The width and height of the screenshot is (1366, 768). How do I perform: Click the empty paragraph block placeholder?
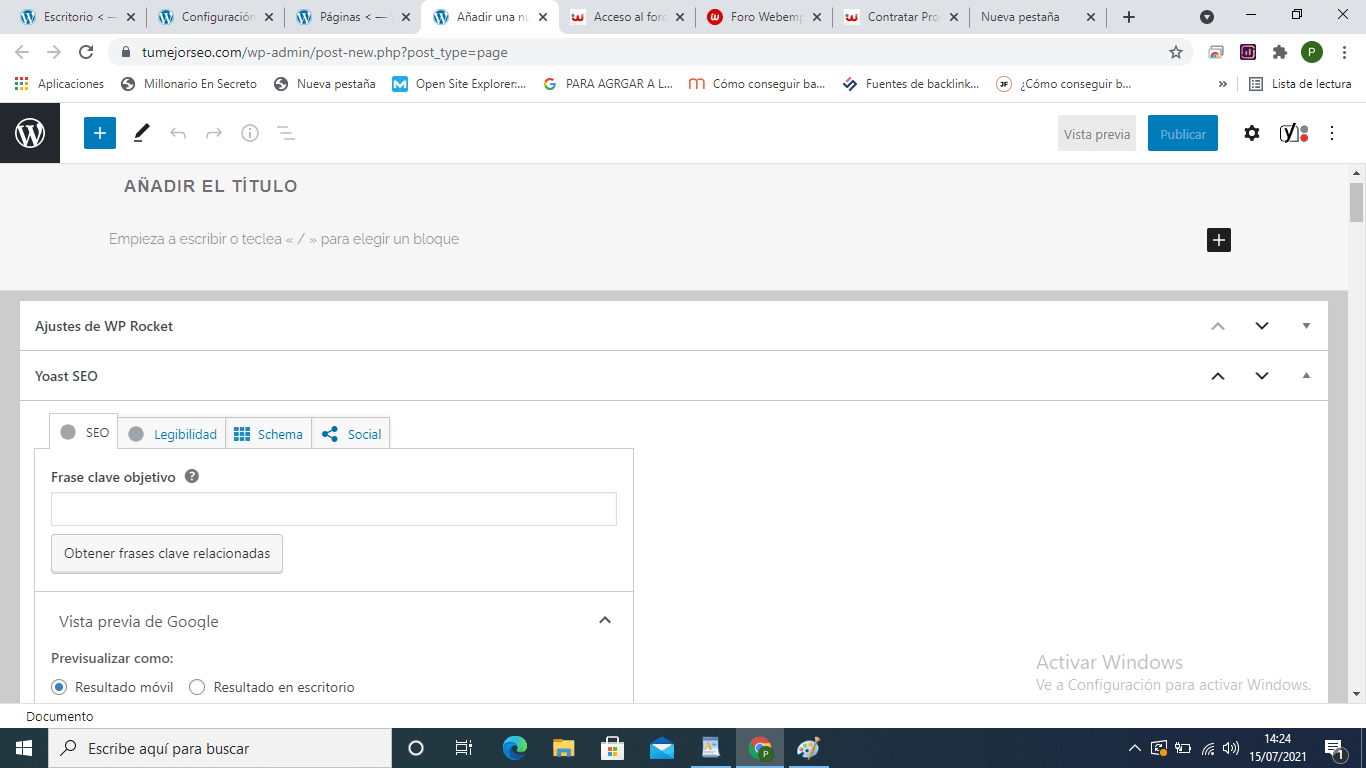pos(284,239)
